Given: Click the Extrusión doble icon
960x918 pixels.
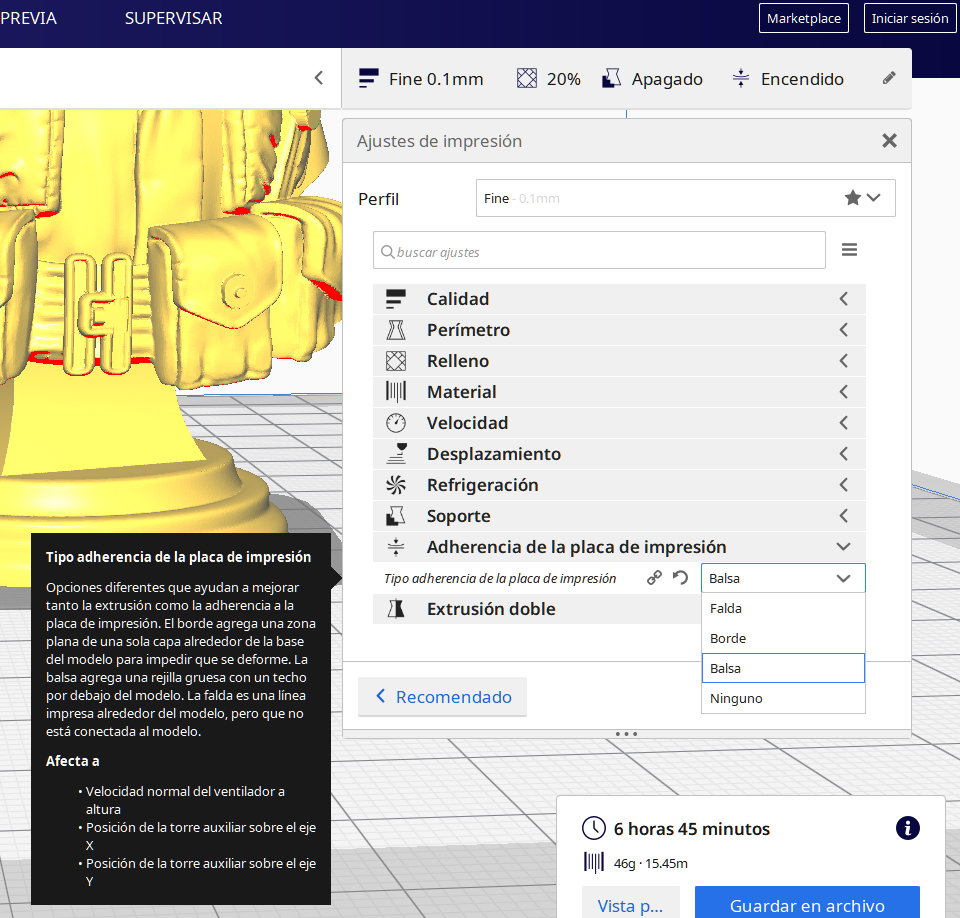Looking at the screenshot, I should 396,609.
